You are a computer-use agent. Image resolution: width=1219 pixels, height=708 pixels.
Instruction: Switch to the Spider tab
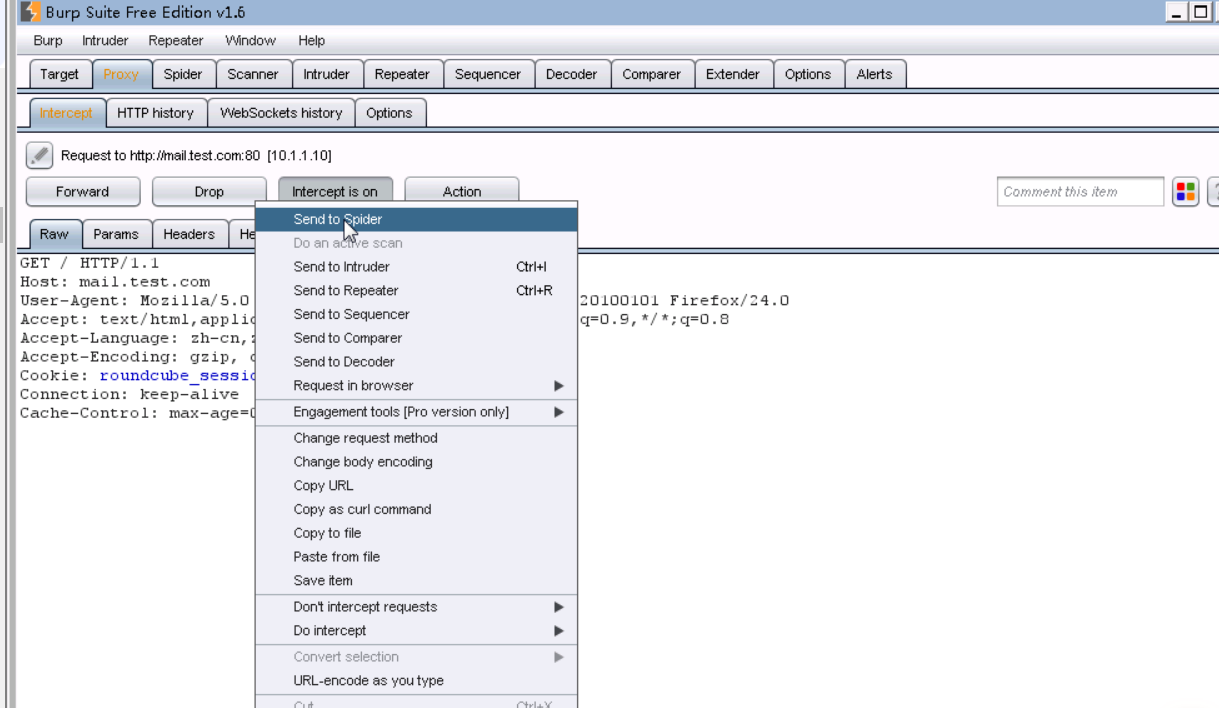pos(183,74)
